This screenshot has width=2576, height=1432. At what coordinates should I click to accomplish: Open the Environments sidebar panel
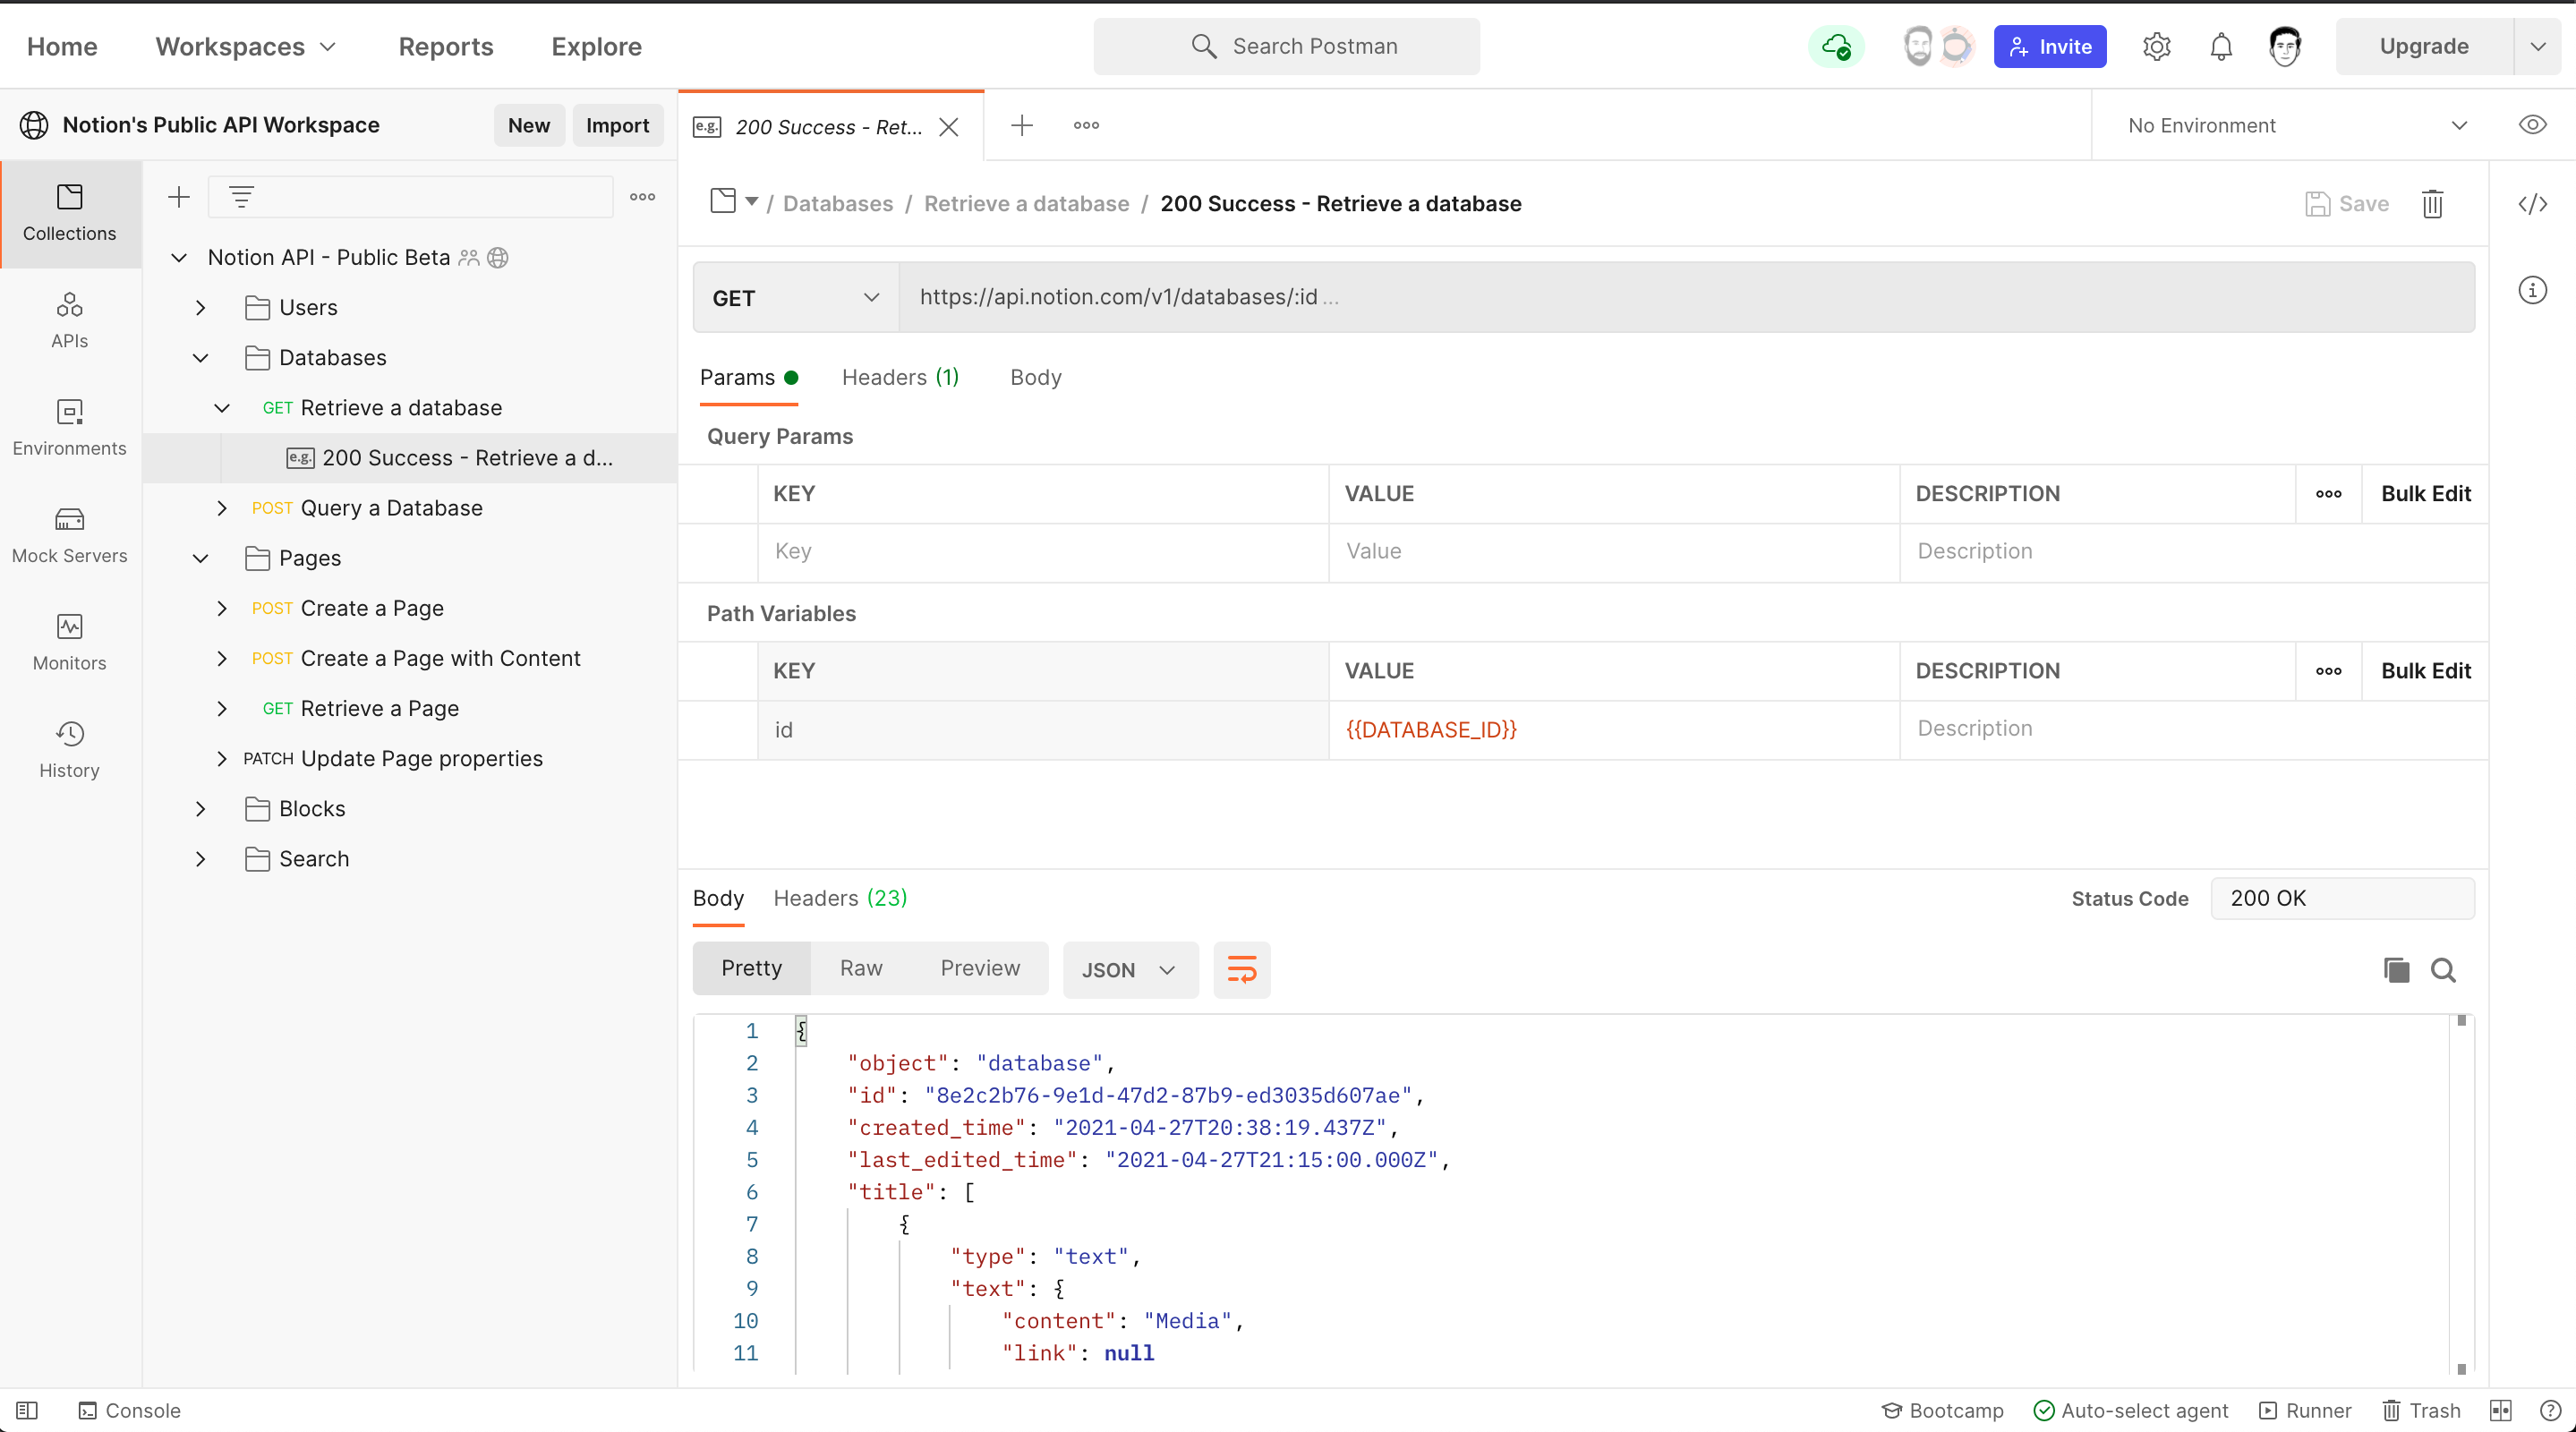[x=69, y=428]
